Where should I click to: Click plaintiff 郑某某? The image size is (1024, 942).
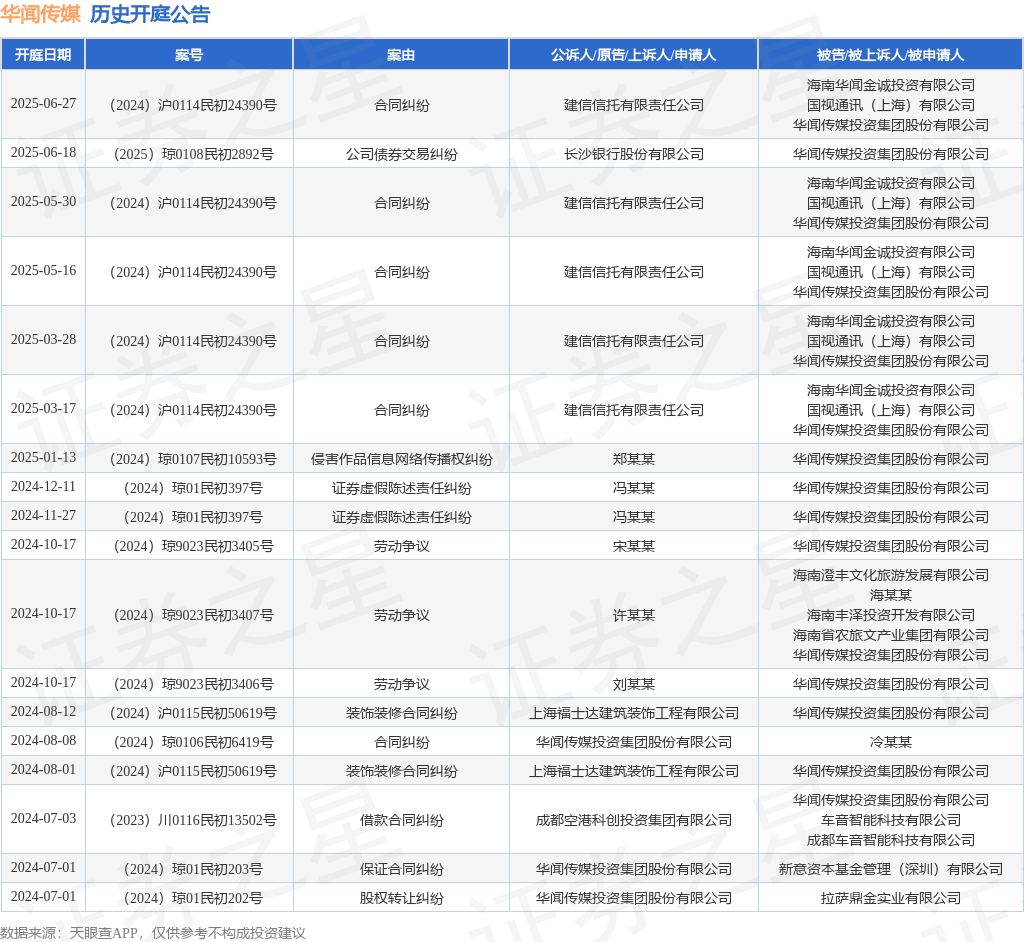tap(633, 459)
